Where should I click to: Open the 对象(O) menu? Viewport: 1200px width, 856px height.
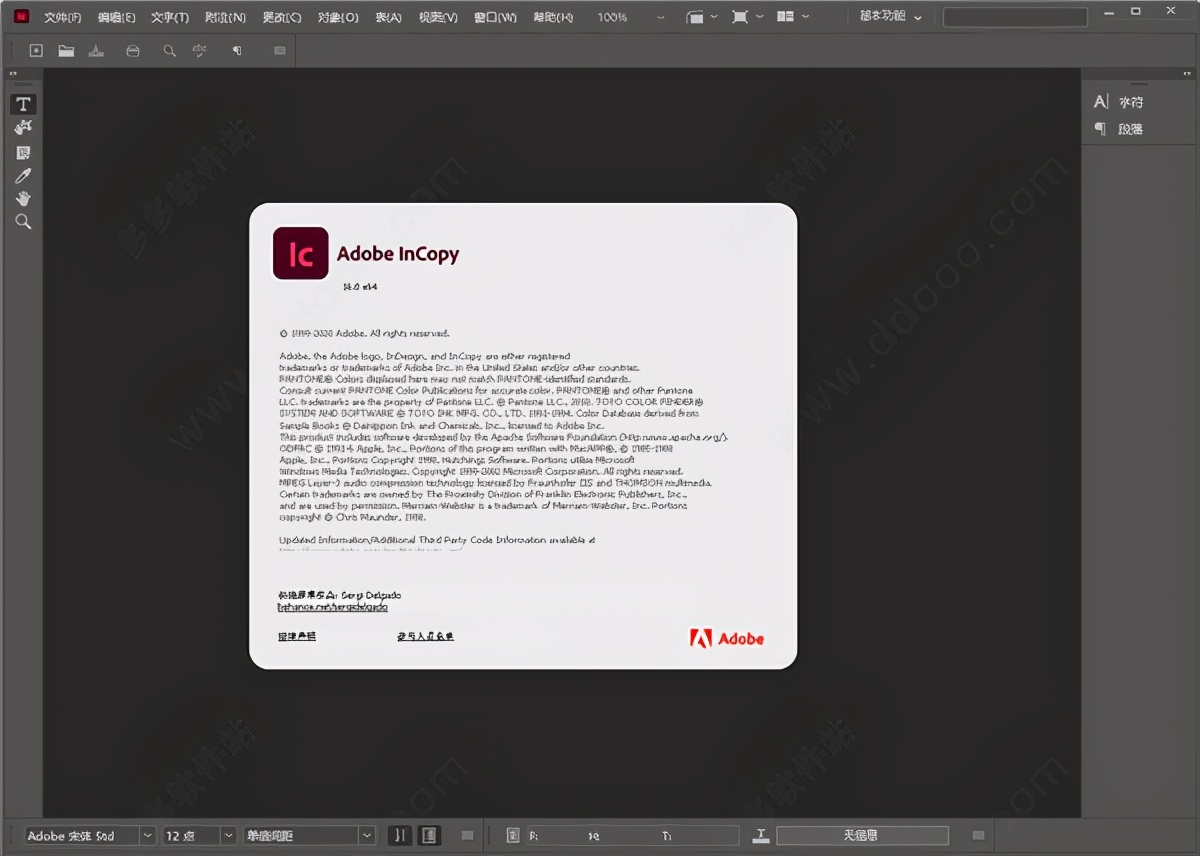tap(338, 17)
